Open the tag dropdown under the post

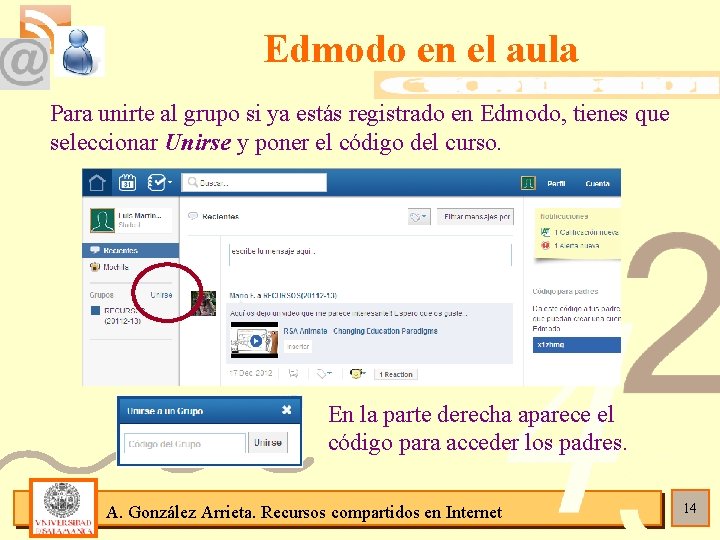[x=324, y=374]
